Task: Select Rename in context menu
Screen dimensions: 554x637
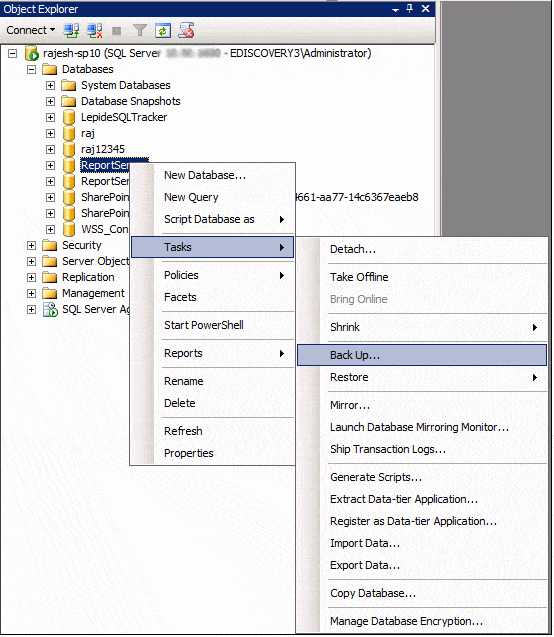Action: point(212,381)
